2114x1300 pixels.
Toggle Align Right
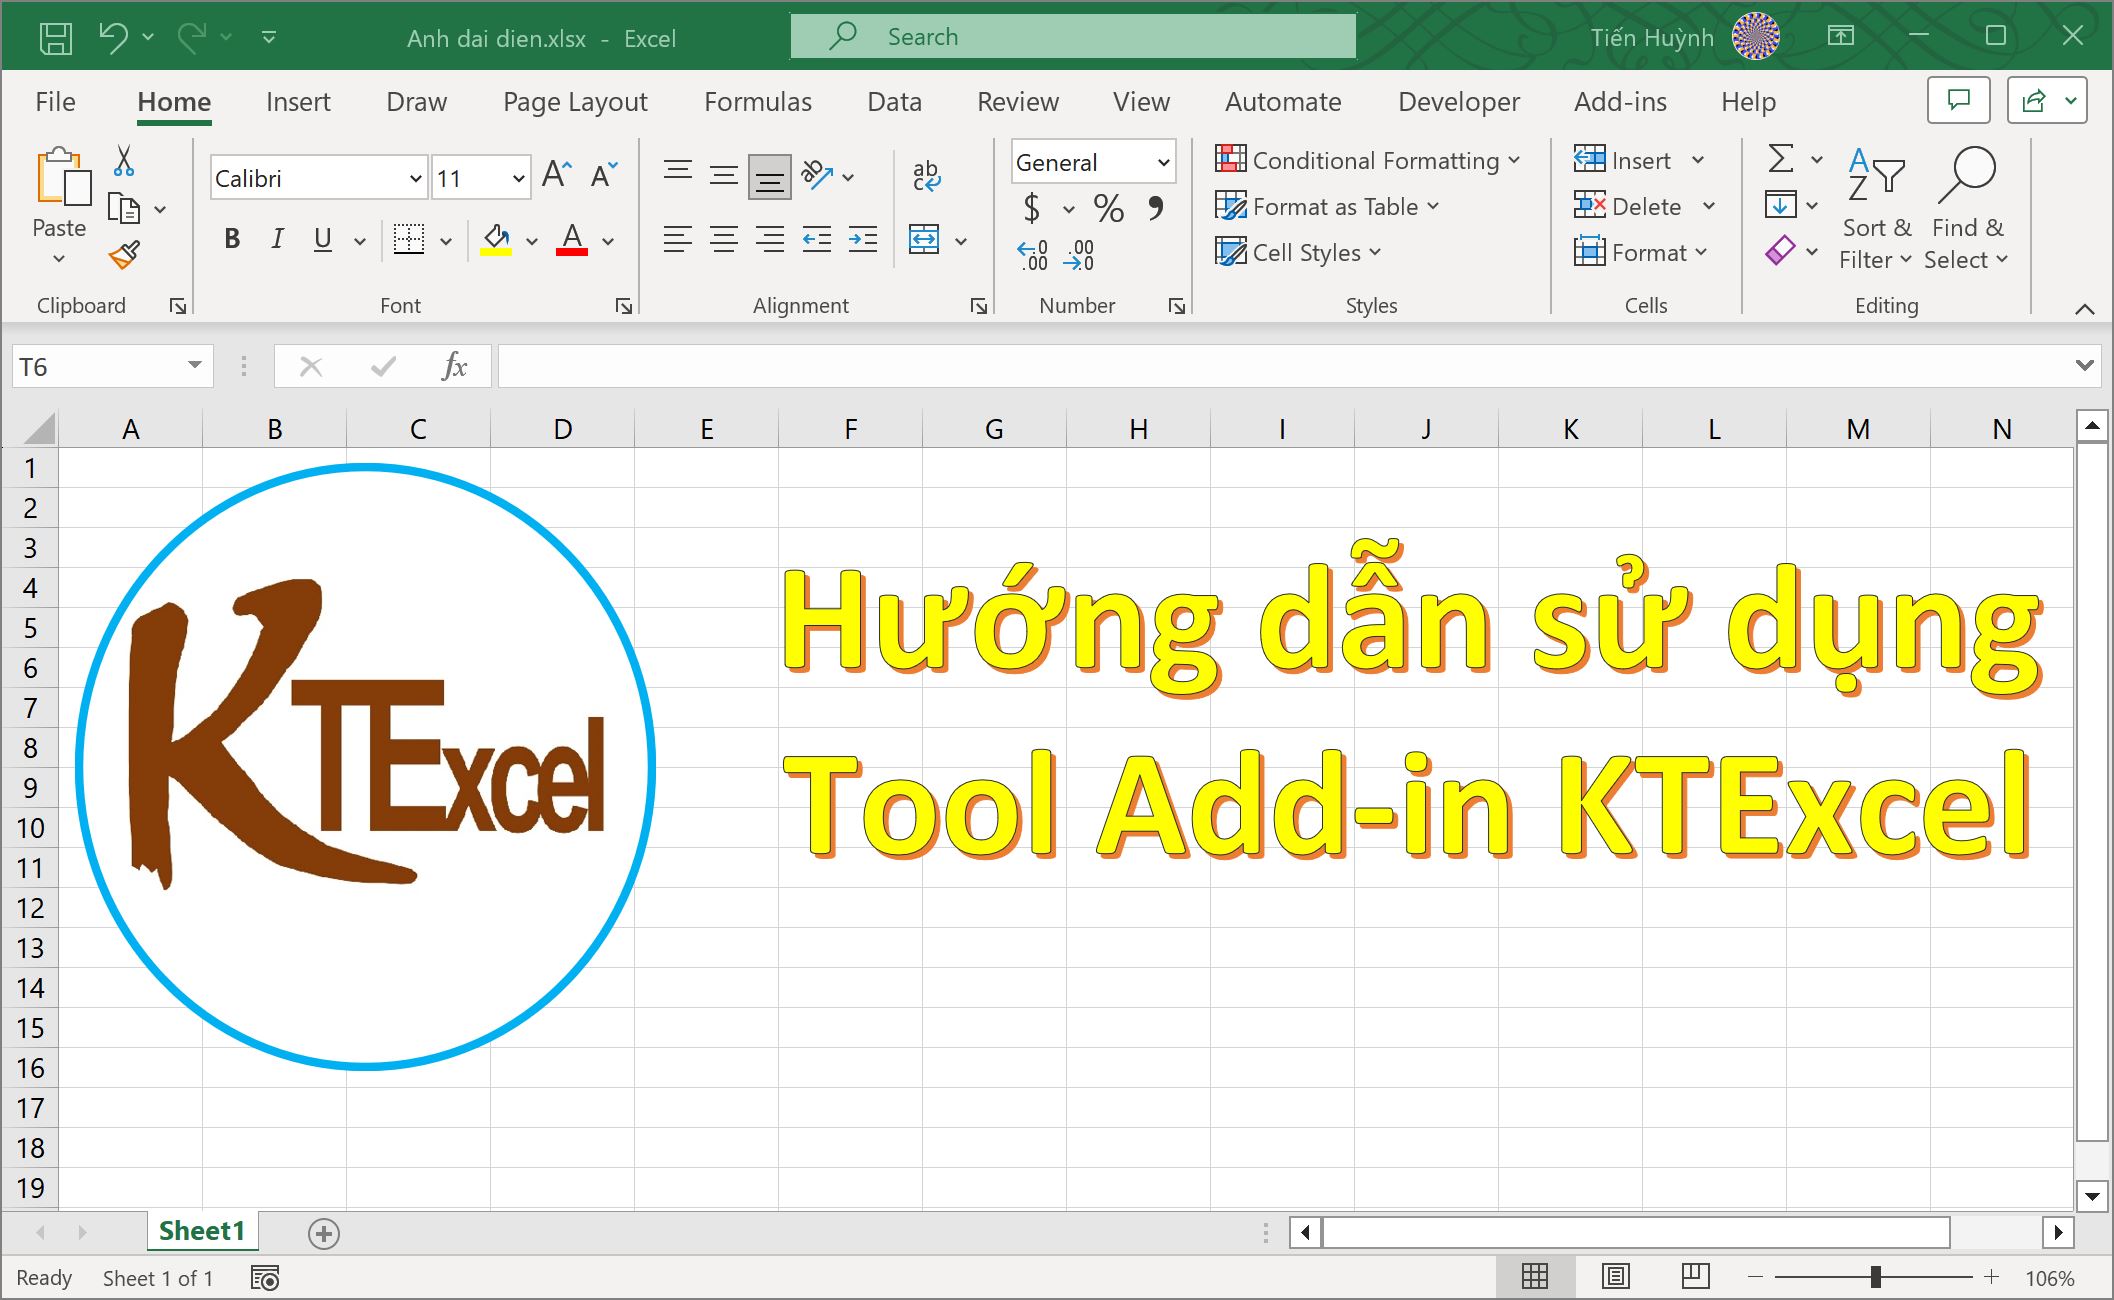769,239
